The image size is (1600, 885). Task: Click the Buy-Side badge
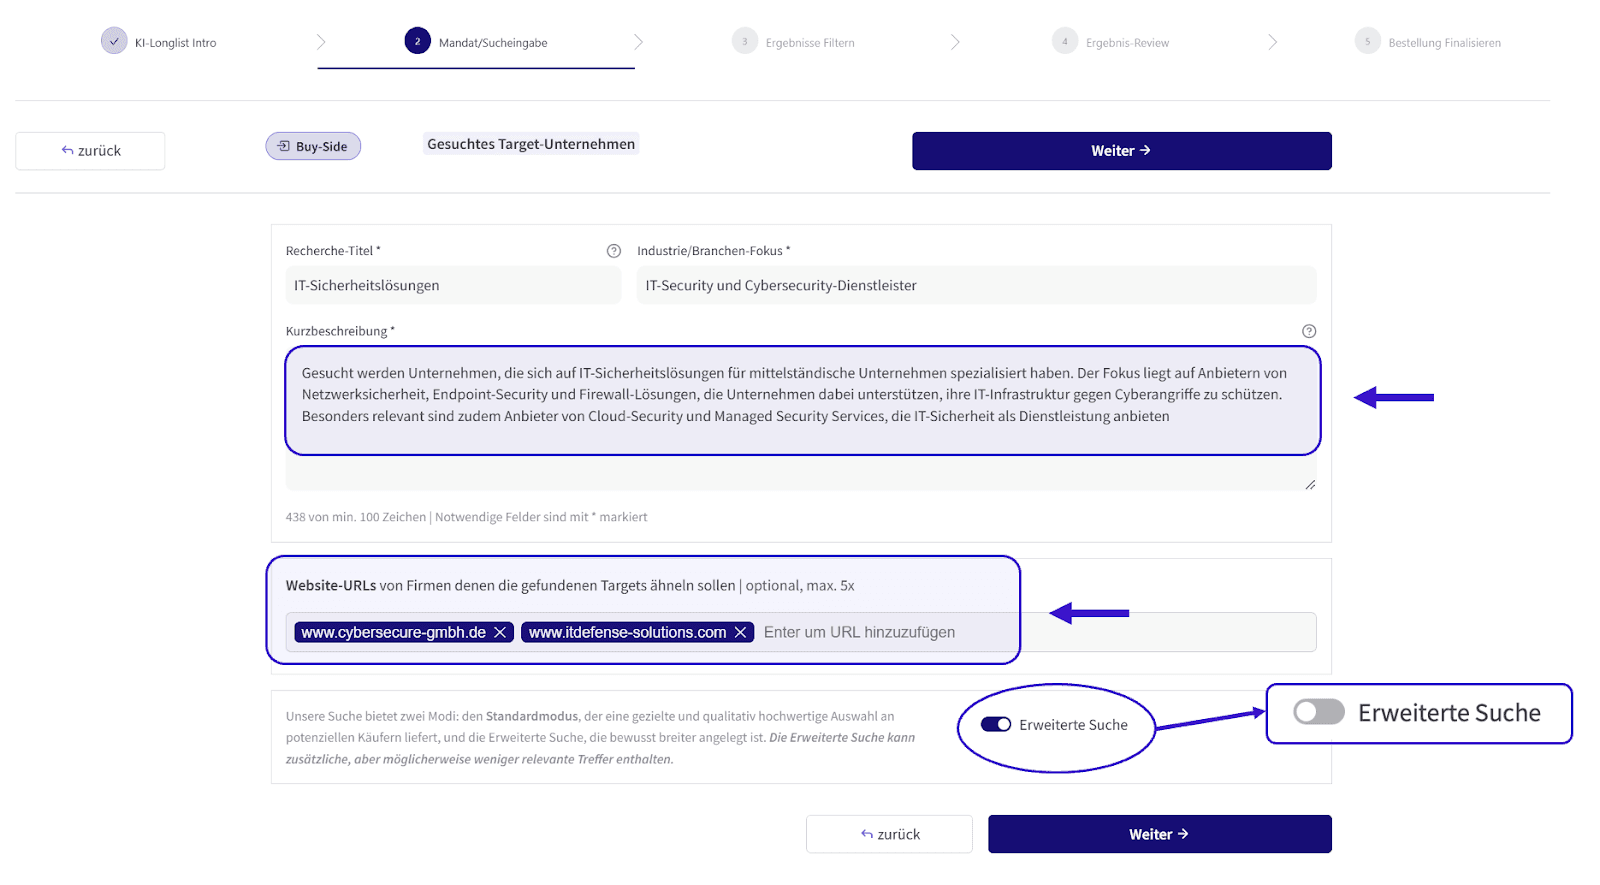pyautogui.click(x=313, y=146)
